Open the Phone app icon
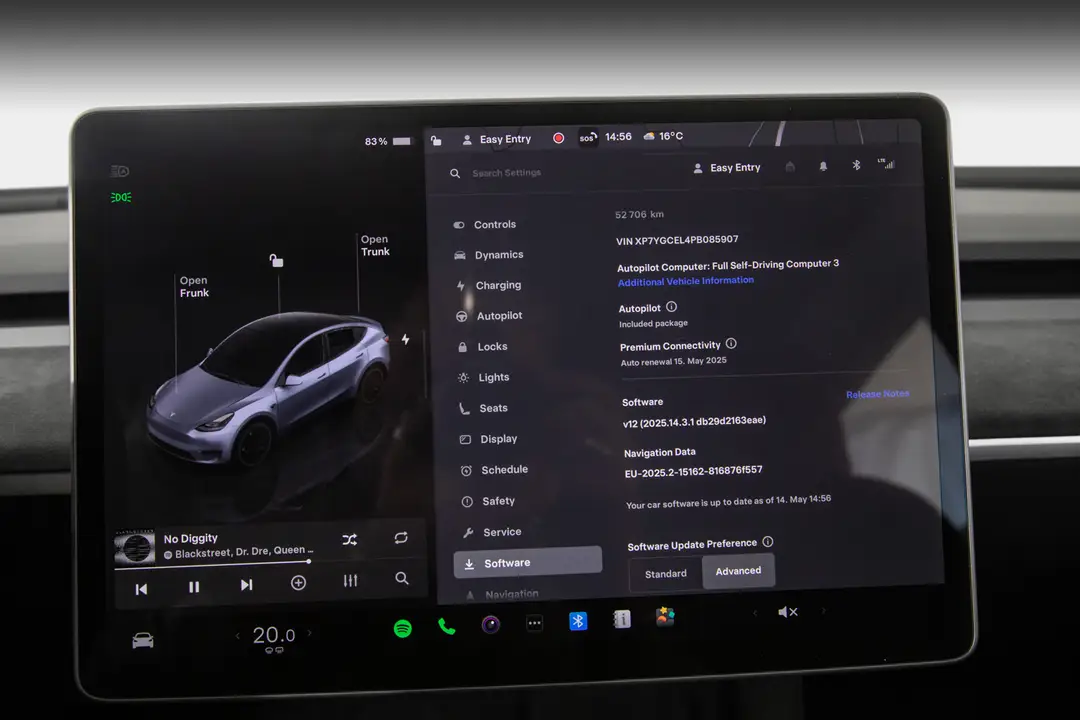1080x720 pixels. tap(446, 626)
